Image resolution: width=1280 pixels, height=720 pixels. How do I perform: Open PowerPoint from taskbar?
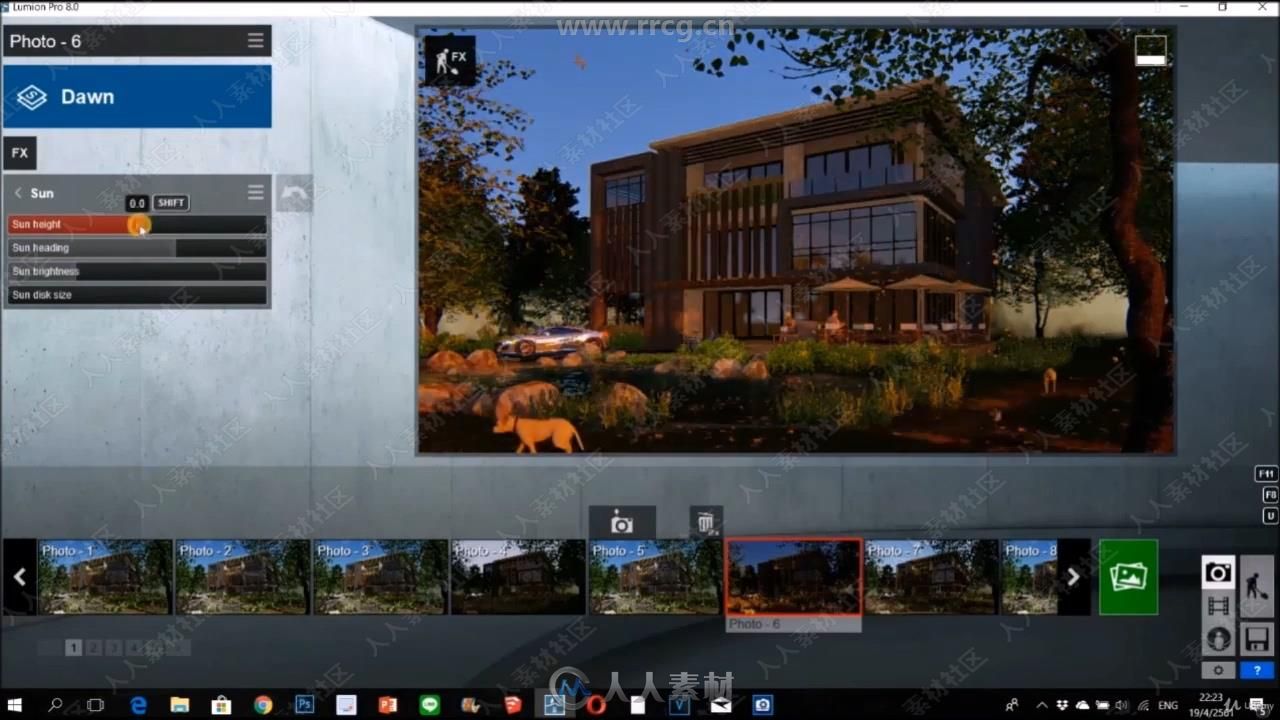point(388,705)
